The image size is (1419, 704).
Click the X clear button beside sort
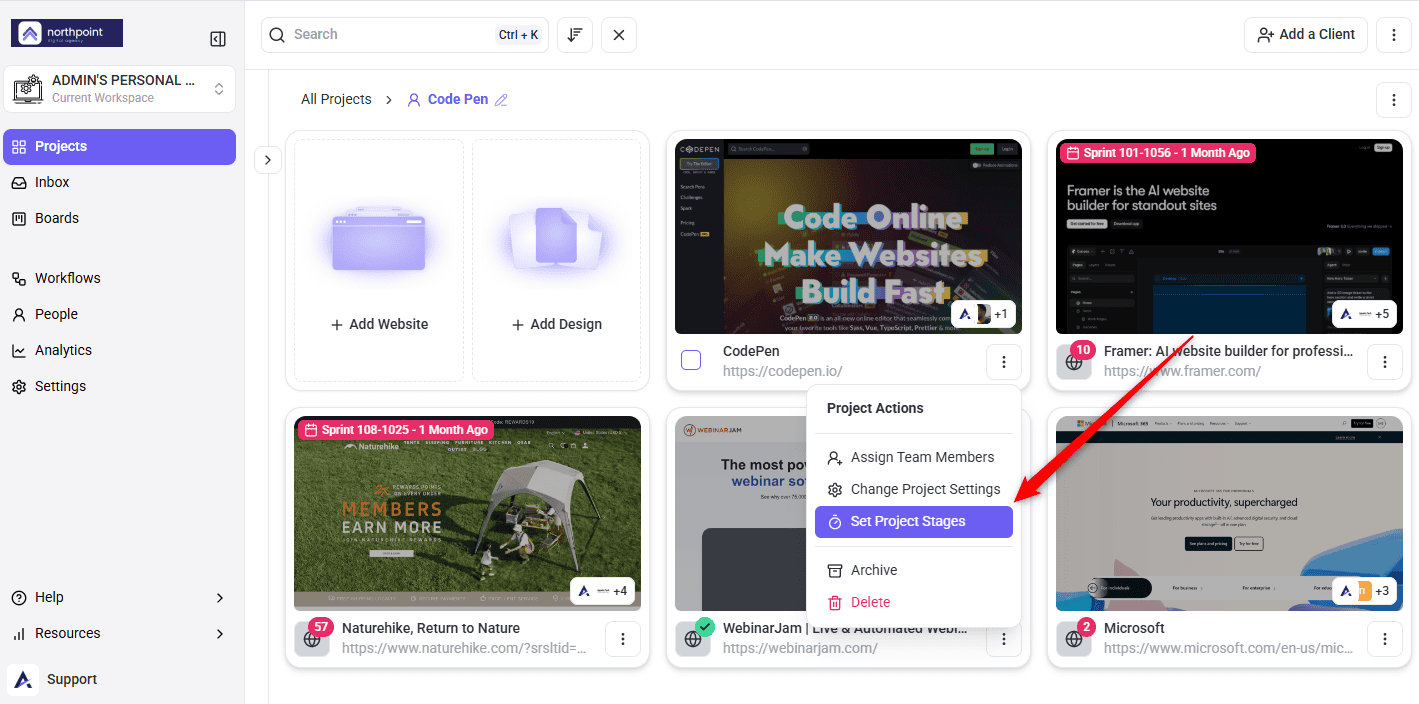[619, 34]
